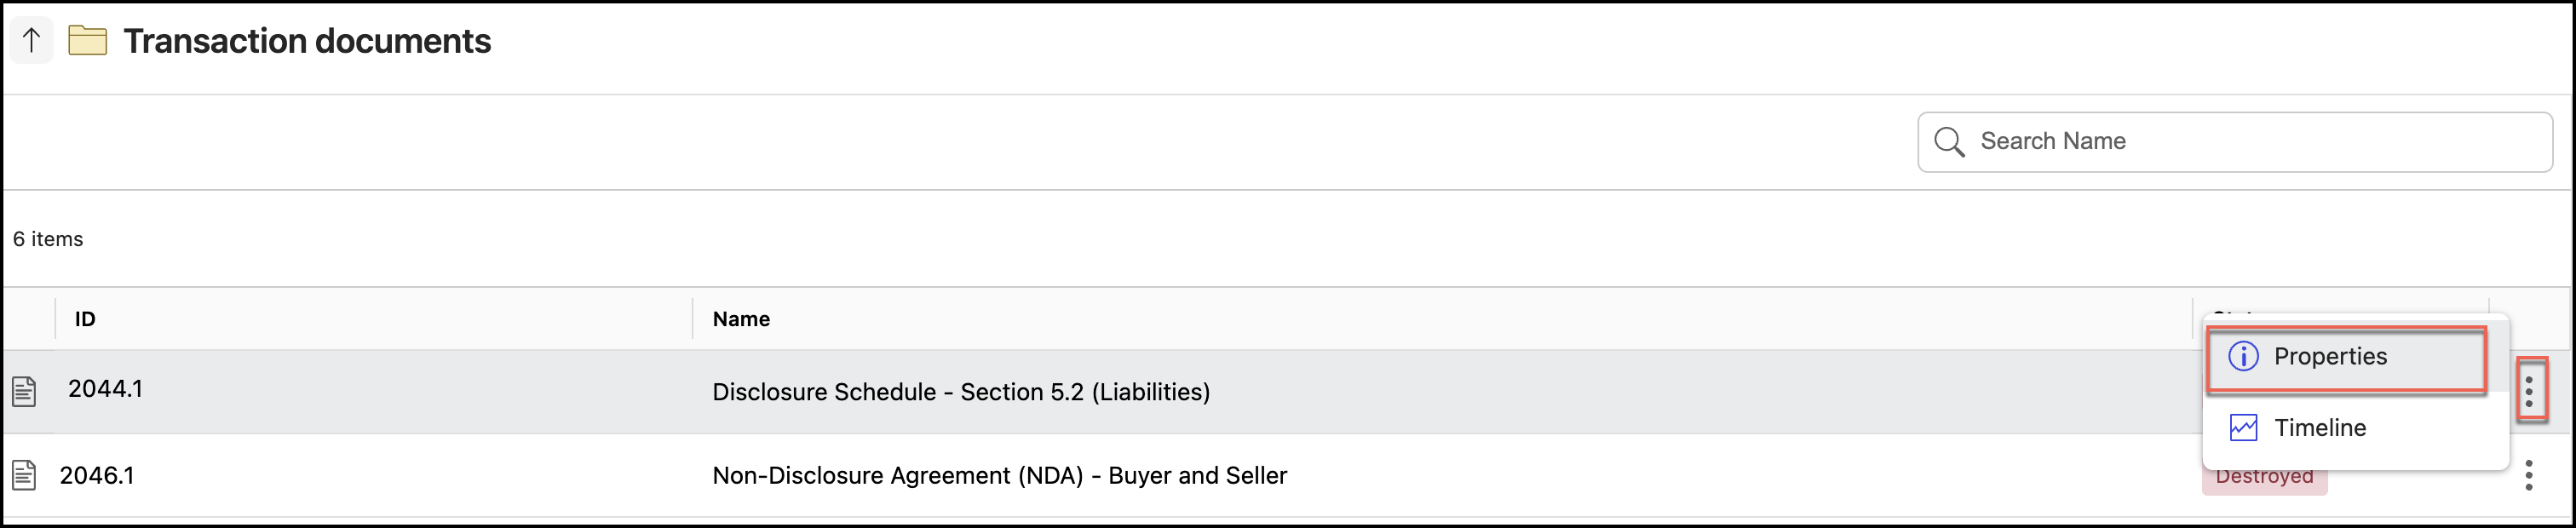Click the magnifying glass search icon
2576x528 pixels.
tap(1948, 142)
